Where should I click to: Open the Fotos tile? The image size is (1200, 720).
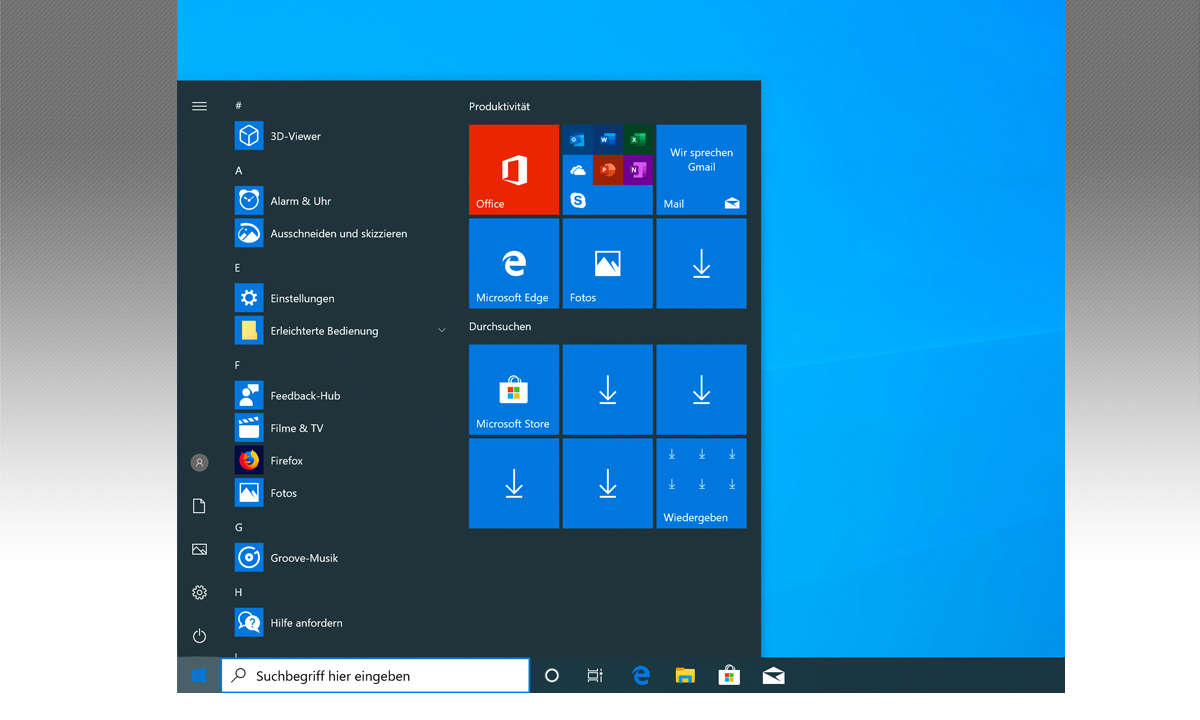(607, 264)
